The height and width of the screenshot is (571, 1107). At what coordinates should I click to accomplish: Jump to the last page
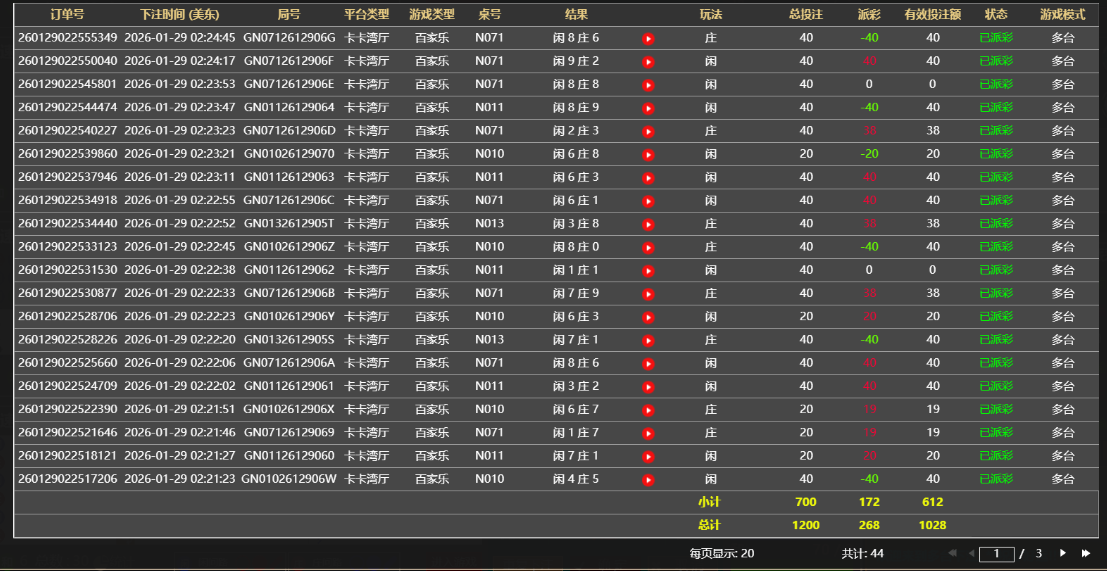point(1086,553)
